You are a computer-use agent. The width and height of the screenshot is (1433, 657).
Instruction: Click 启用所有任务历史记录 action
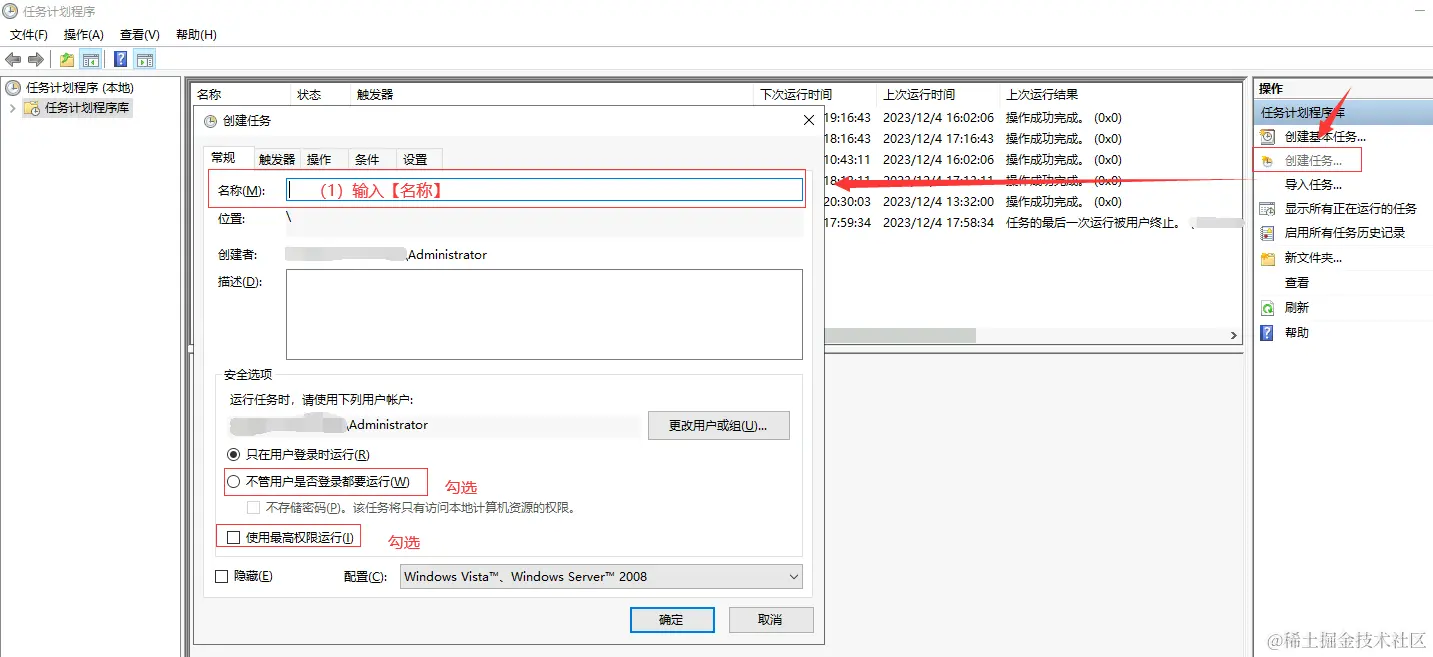(x=1345, y=233)
